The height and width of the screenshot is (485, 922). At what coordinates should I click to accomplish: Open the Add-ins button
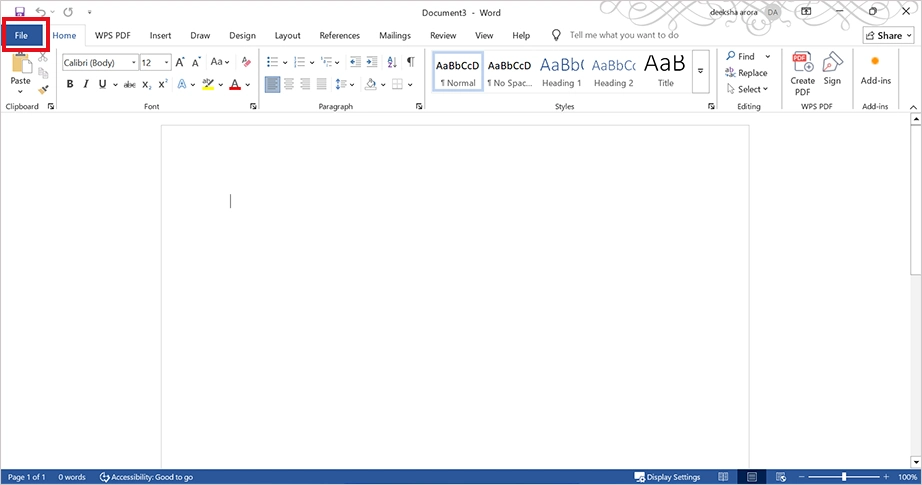tap(876, 70)
